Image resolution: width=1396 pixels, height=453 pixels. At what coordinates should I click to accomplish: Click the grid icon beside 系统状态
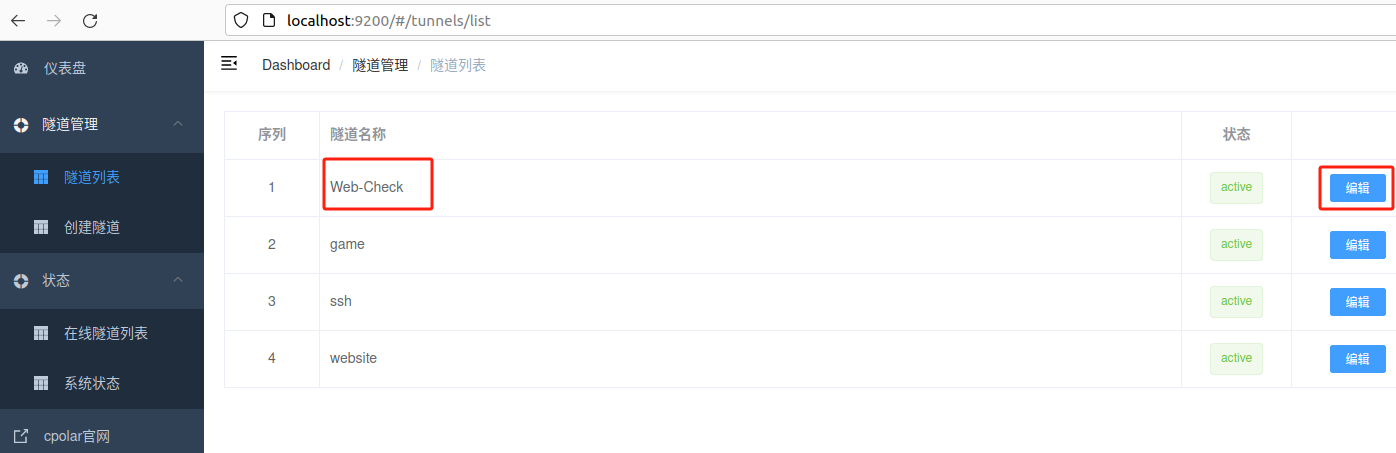(x=41, y=383)
